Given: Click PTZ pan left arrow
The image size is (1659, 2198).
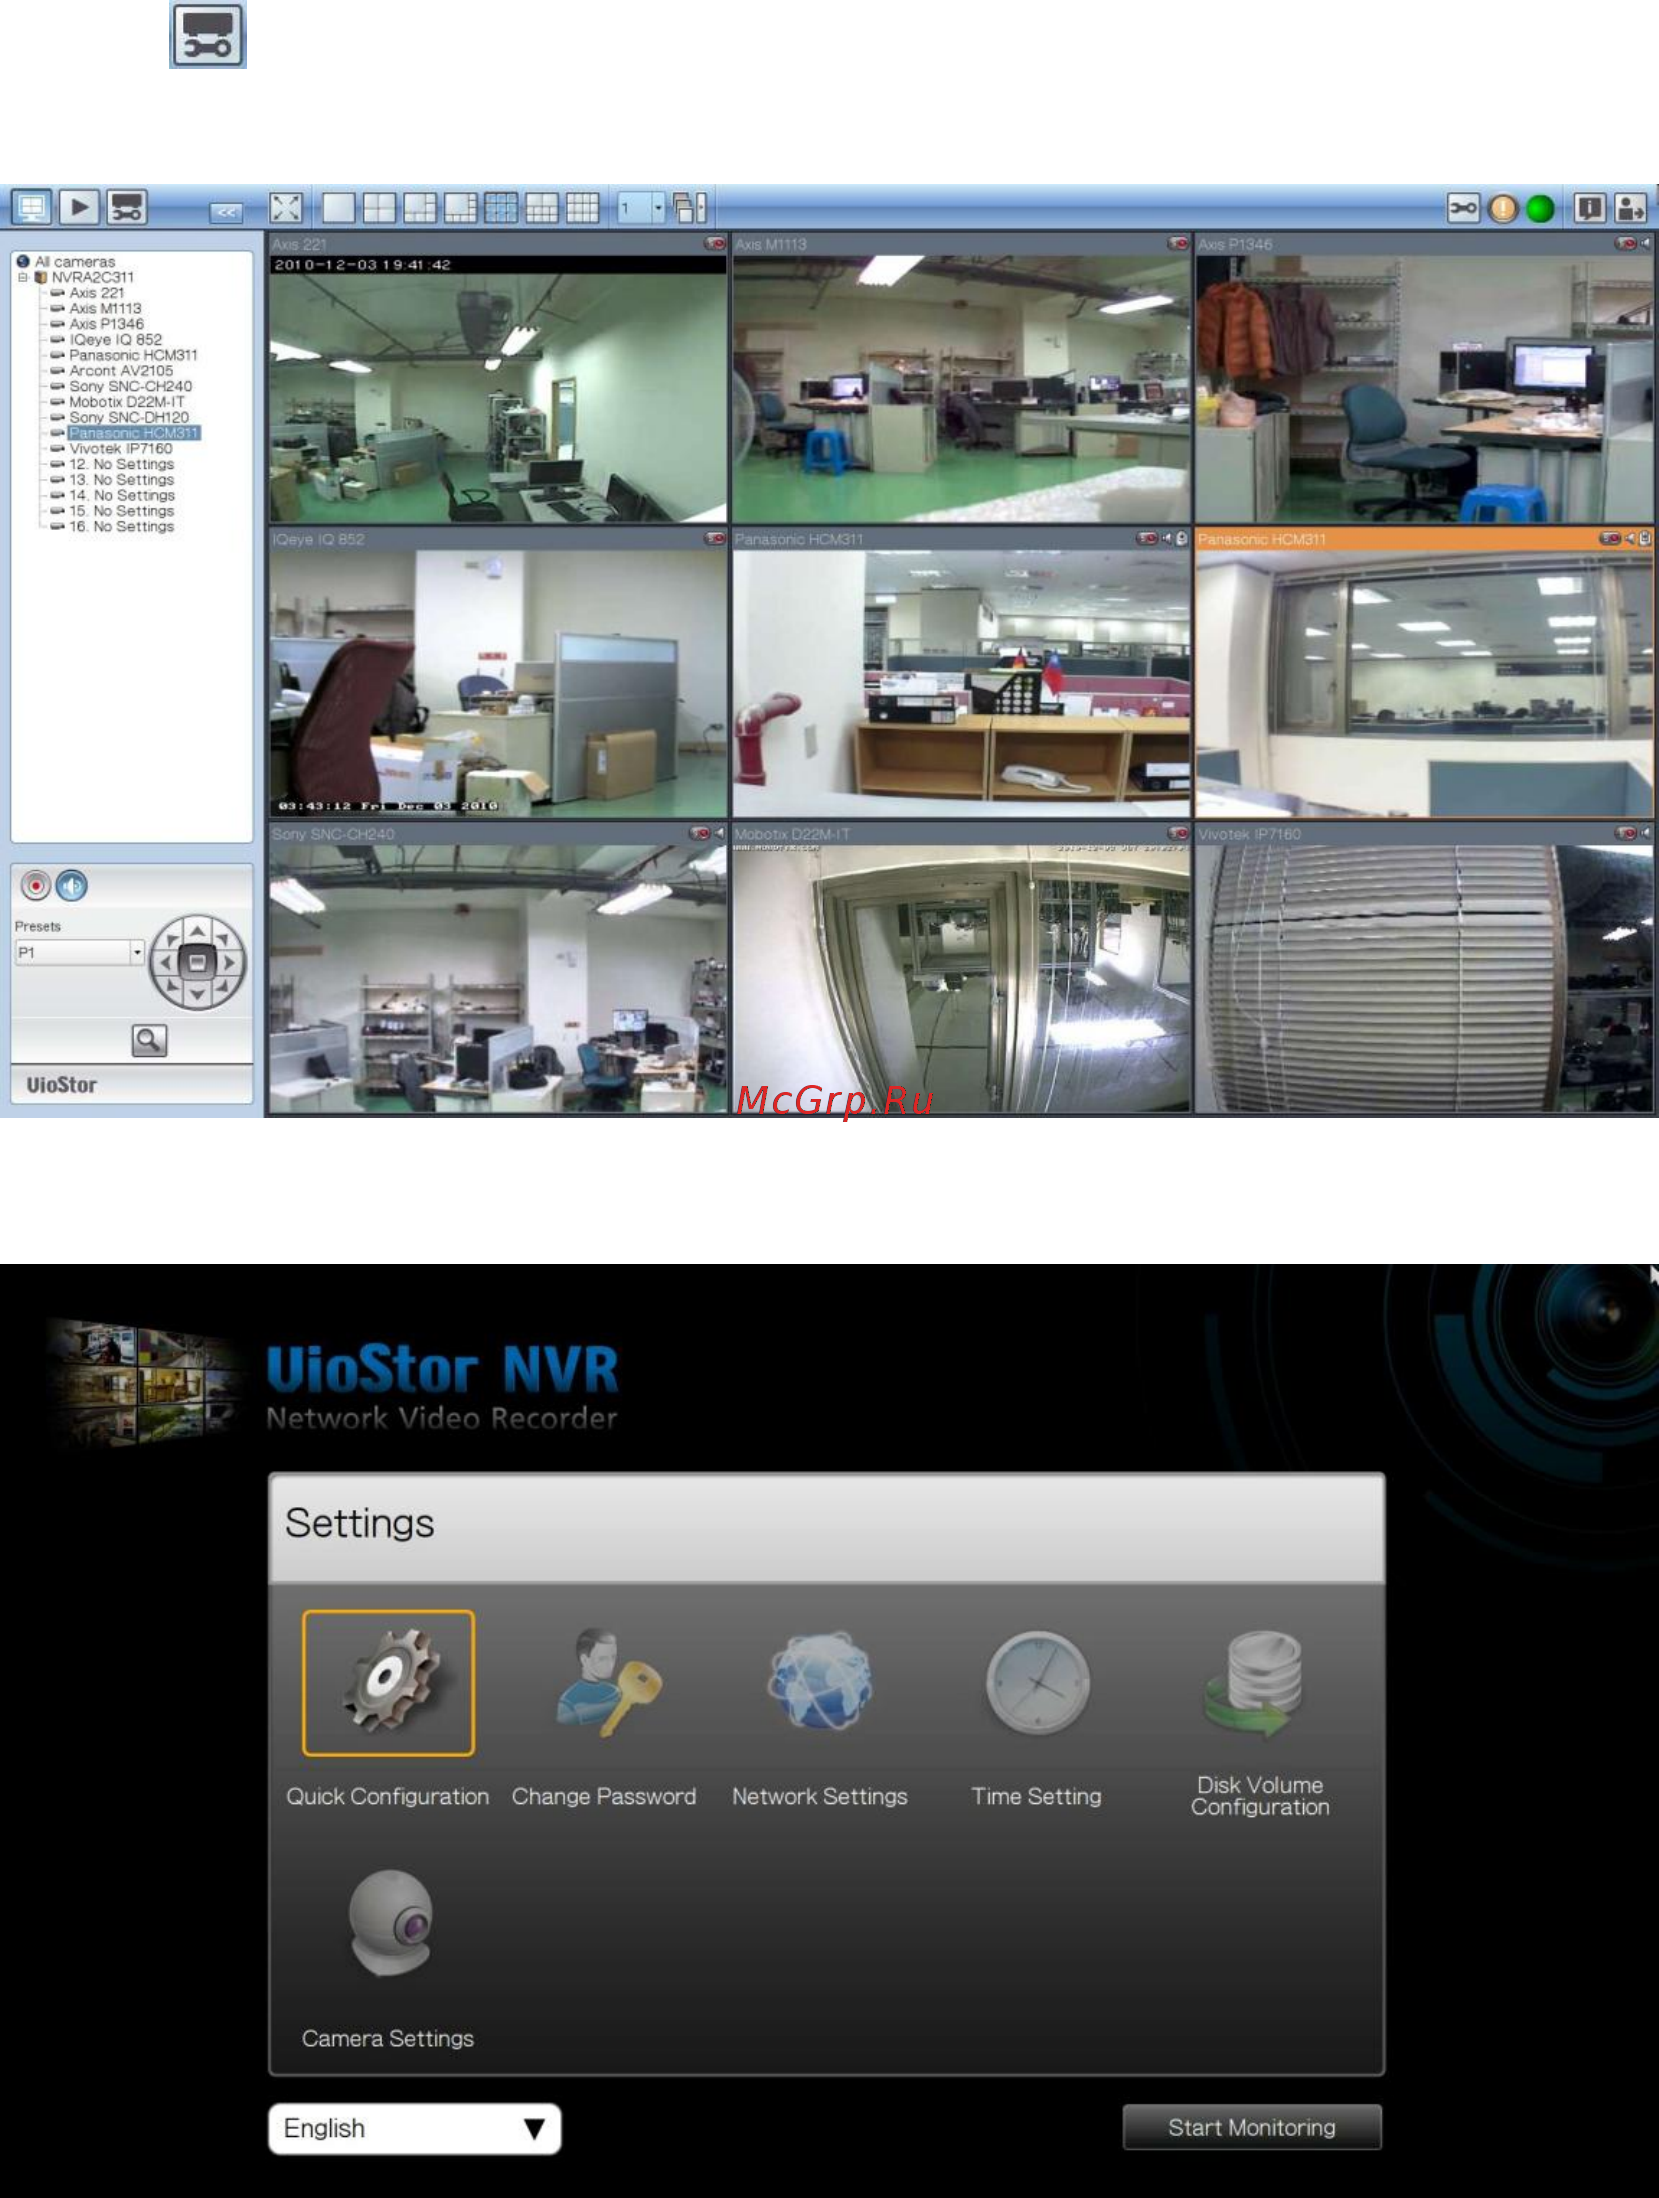Looking at the screenshot, I should pyautogui.click(x=166, y=963).
